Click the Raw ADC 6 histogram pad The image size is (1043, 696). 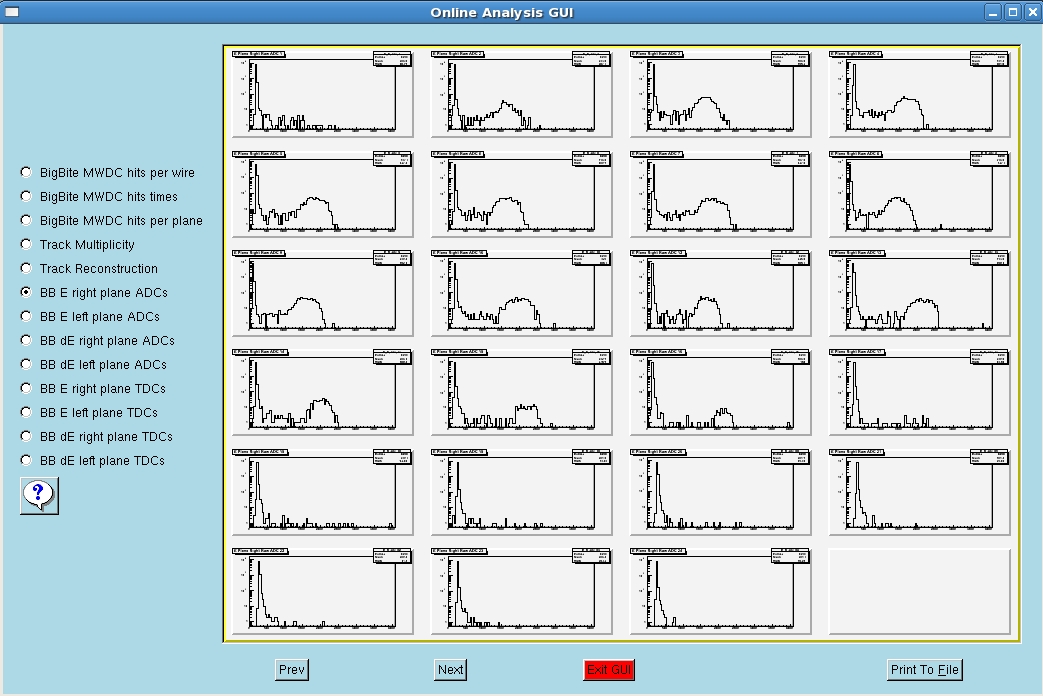pyautogui.click(x=522, y=194)
